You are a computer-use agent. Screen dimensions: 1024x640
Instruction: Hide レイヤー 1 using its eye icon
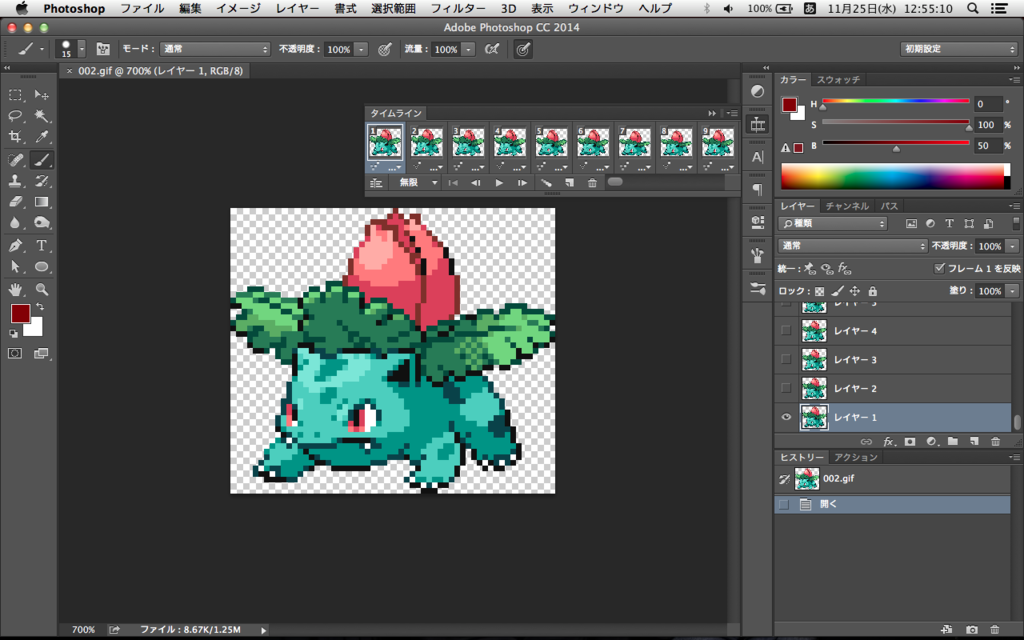tap(786, 418)
